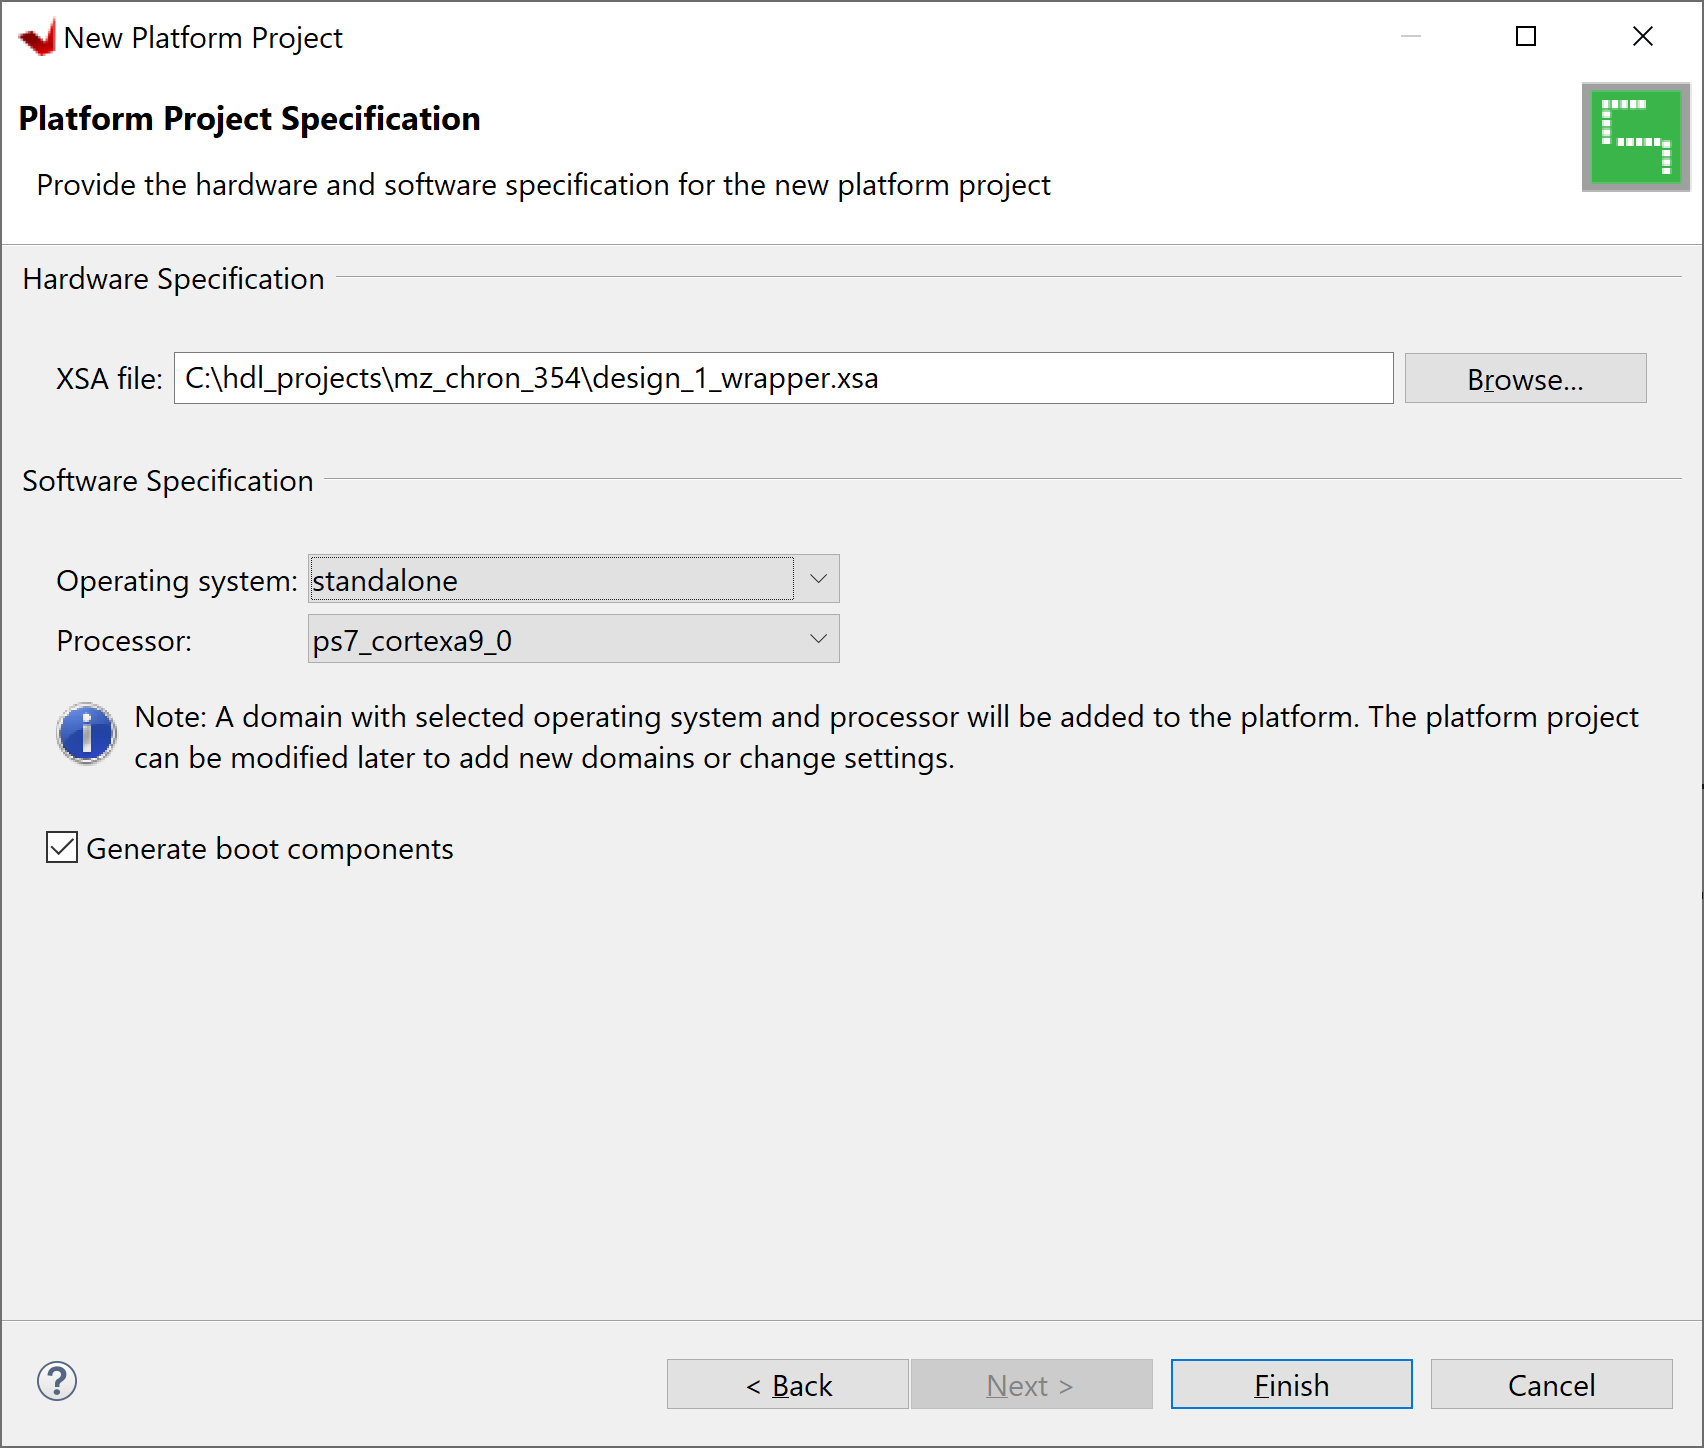Expand the Processor dropdown showing ps7_cortexa9_0
This screenshot has width=1704, height=1448.
pyautogui.click(x=552, y=640)
